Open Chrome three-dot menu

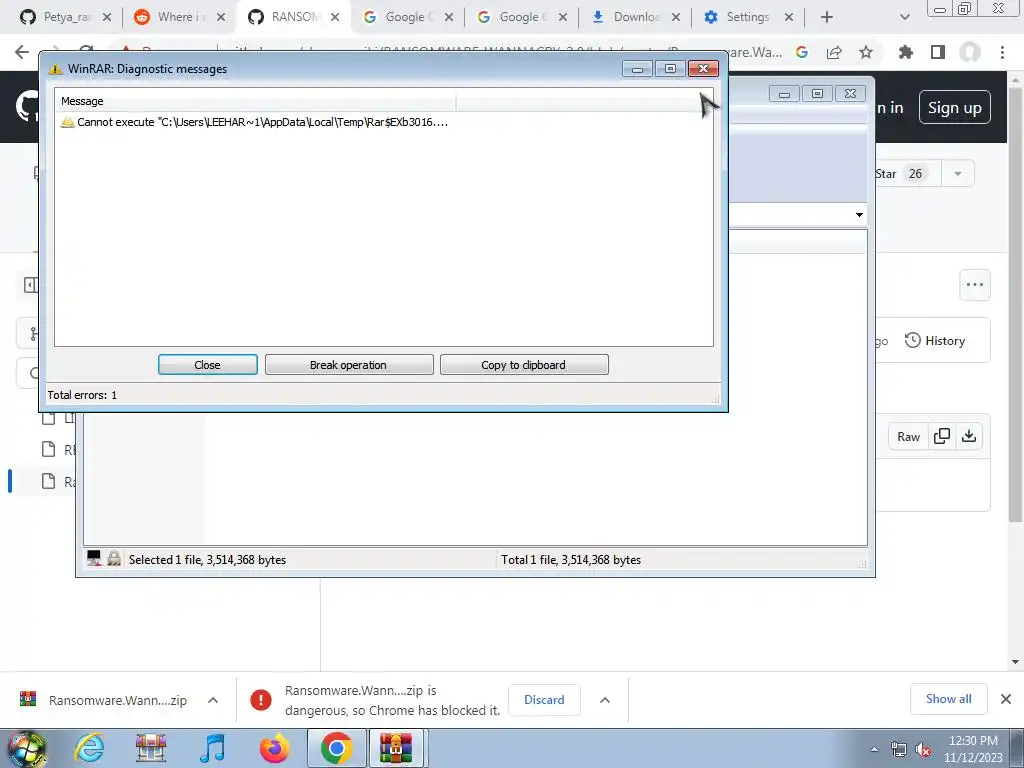point(1002,52)
